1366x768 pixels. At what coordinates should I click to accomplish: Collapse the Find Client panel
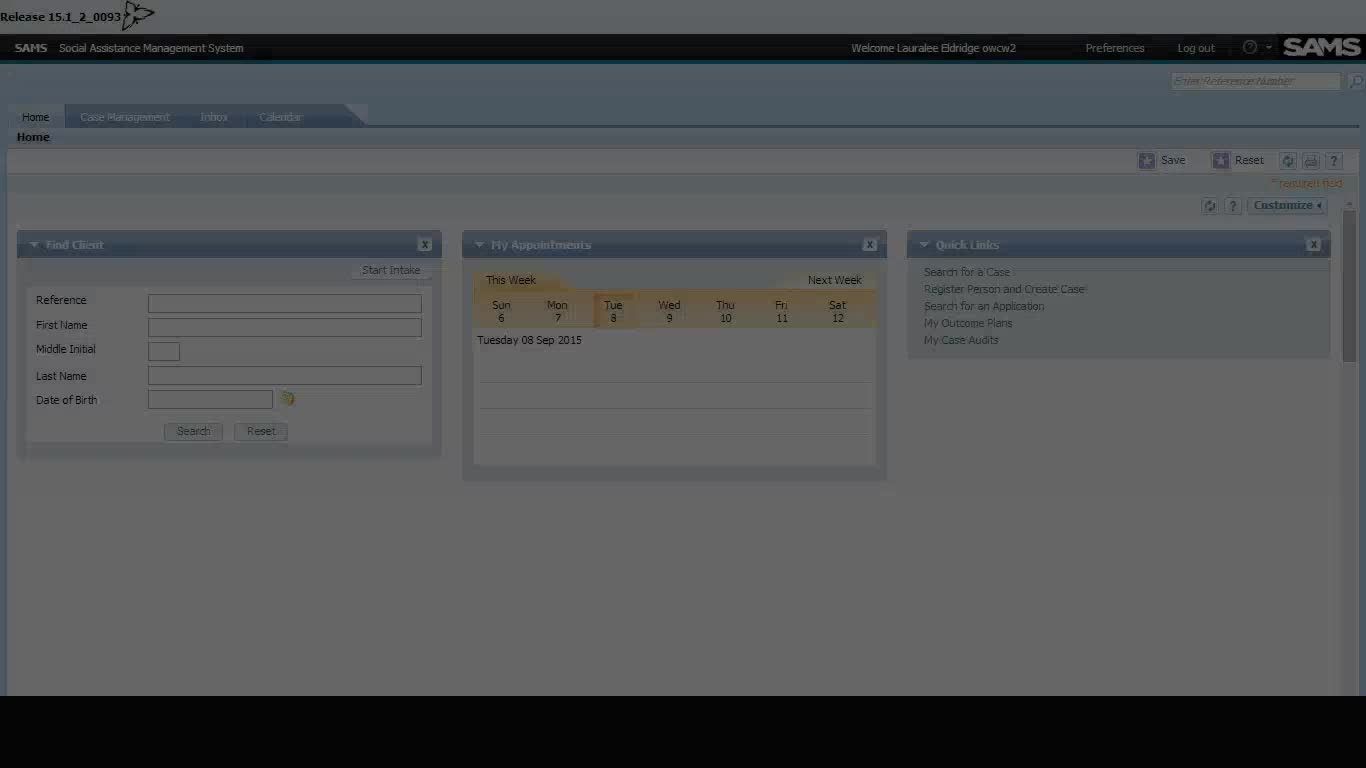33,245
